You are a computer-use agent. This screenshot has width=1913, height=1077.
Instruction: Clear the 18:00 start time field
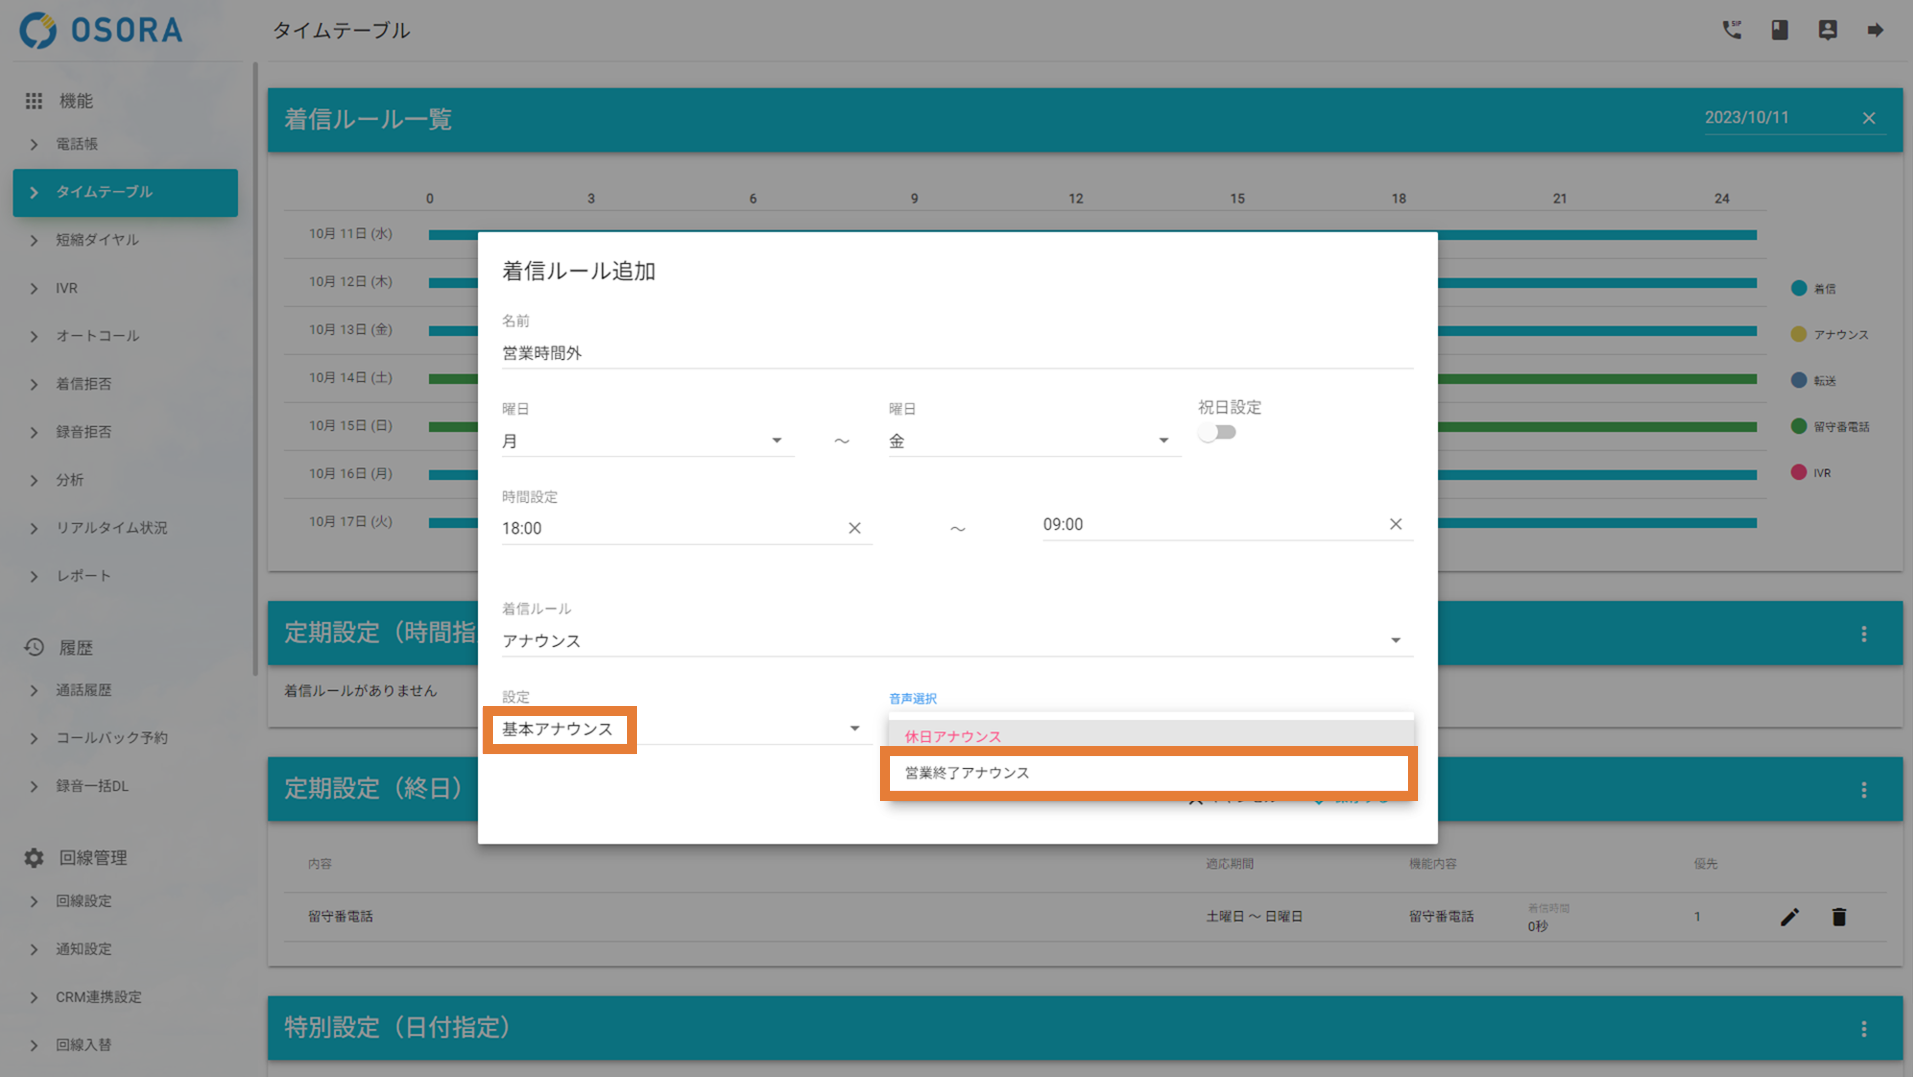tap(854, 528)
